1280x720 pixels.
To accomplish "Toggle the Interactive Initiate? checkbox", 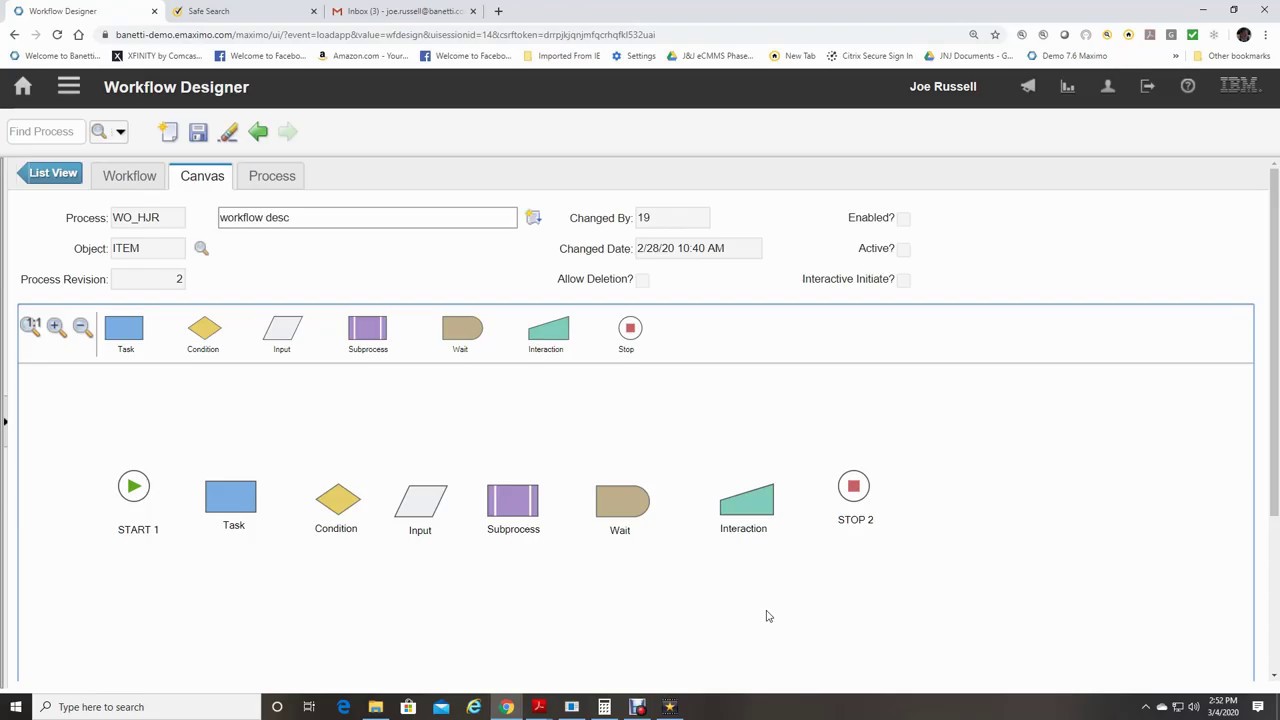I will click(x=904, y=280).
